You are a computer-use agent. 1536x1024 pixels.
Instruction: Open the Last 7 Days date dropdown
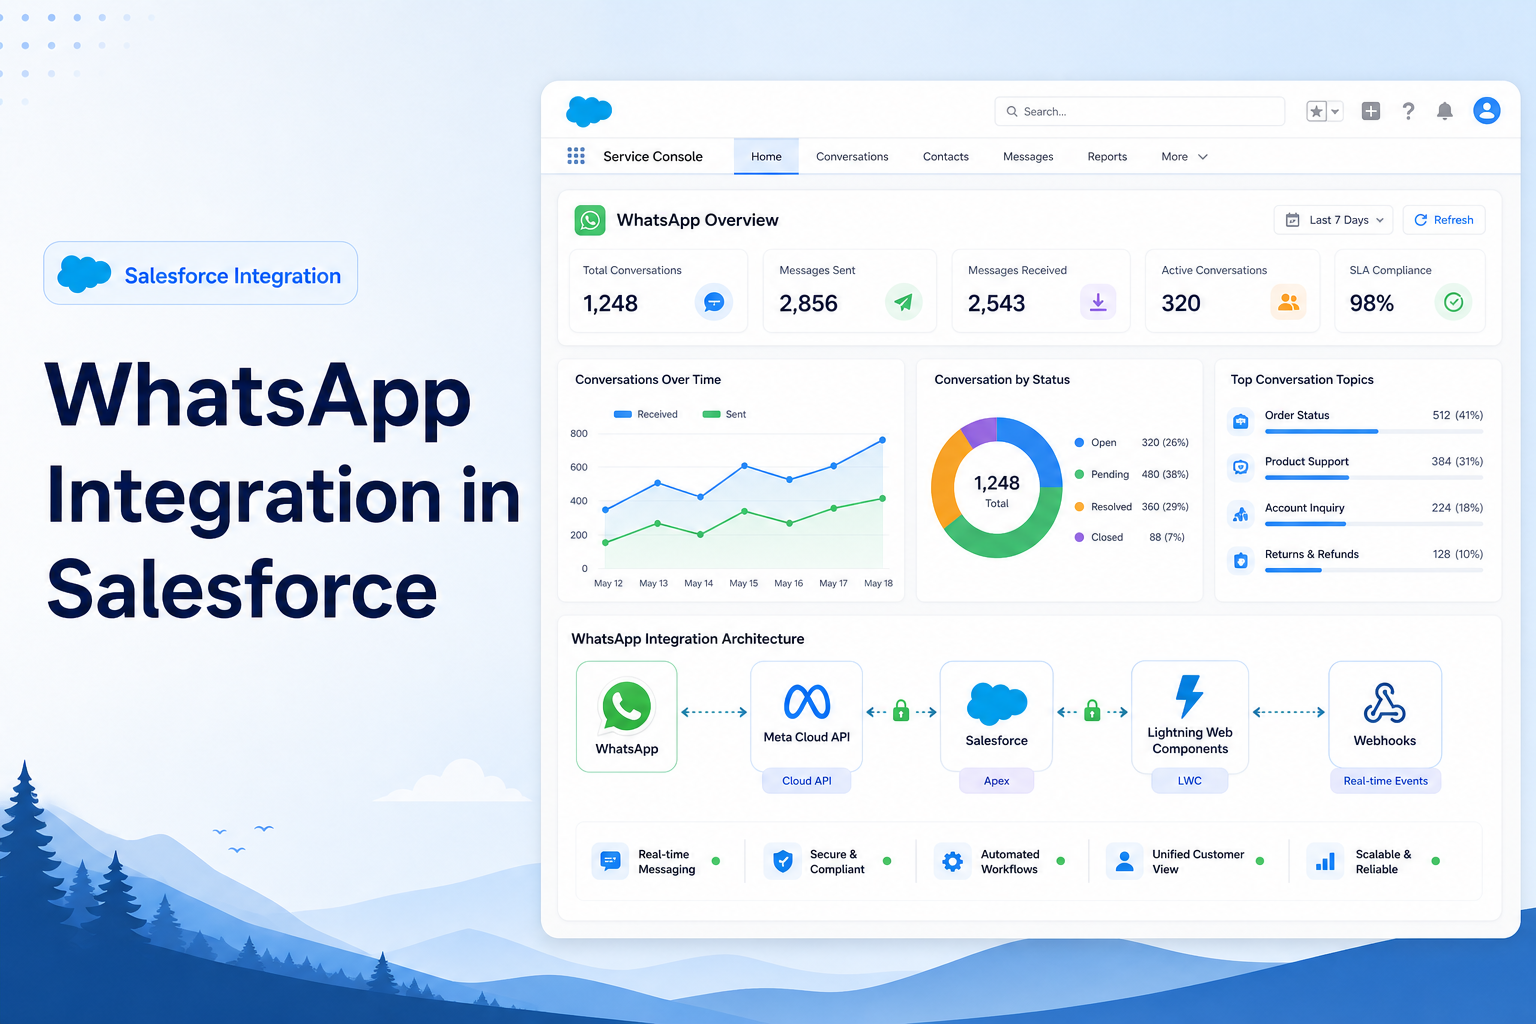coord(1334,220)
